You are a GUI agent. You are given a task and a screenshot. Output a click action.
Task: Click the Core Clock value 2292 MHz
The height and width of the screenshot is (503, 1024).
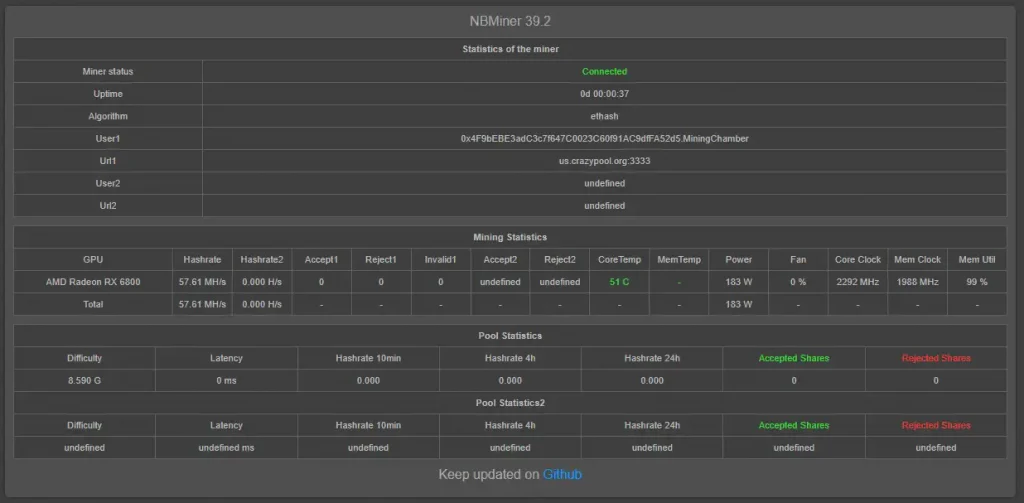pyautogui.click(x=858, y=282)
